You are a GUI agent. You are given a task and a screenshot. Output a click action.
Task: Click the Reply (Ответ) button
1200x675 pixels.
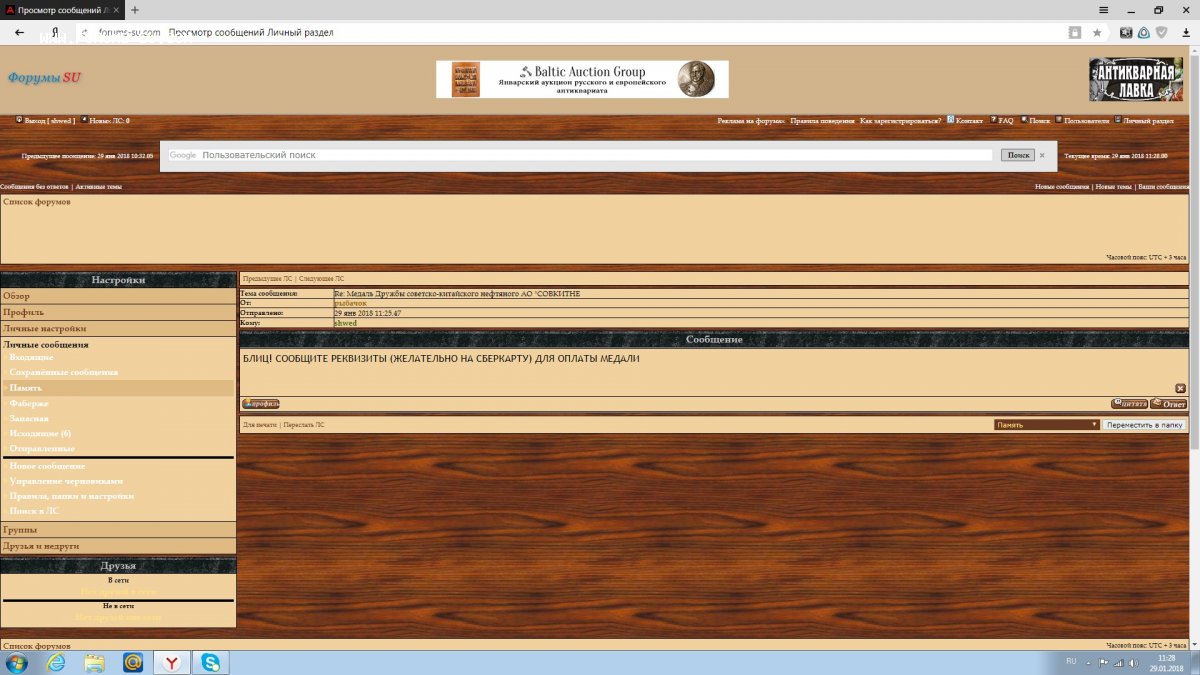tap(1169, 404)
